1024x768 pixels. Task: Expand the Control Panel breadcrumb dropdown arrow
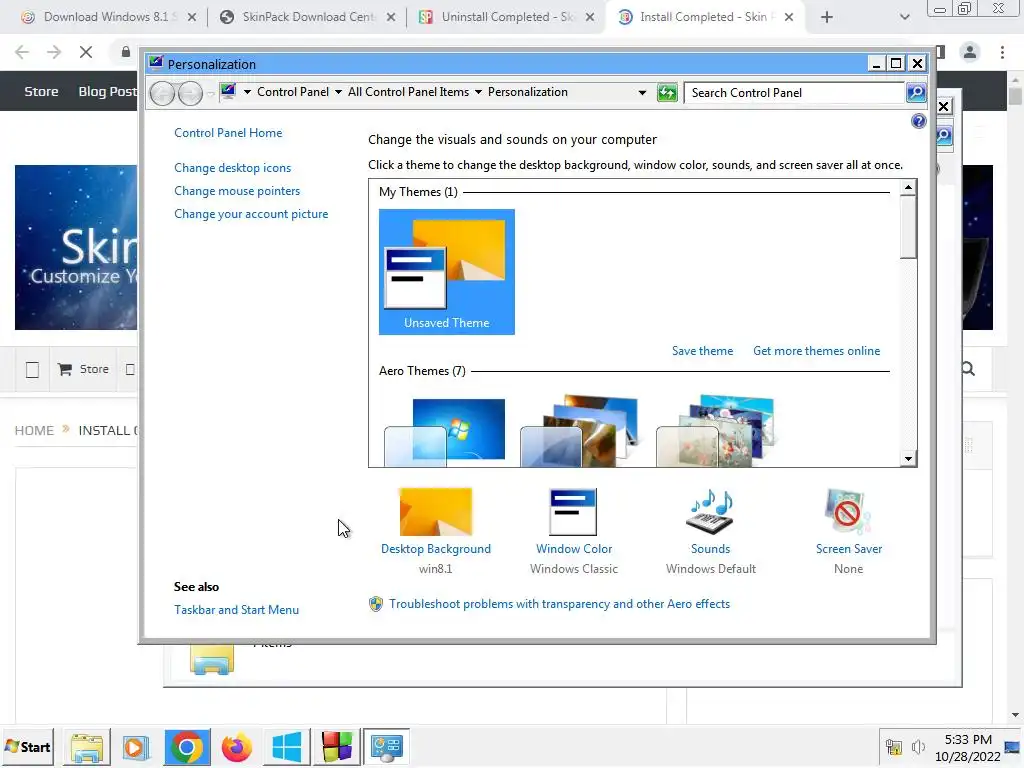pyautogui.click(x=338, y=92)
